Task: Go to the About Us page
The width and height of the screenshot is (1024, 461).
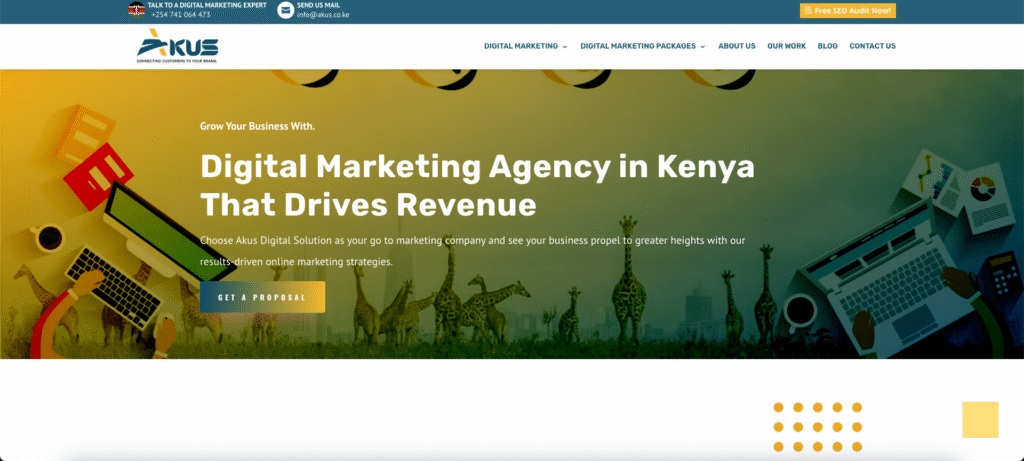Action: (736, 46)
